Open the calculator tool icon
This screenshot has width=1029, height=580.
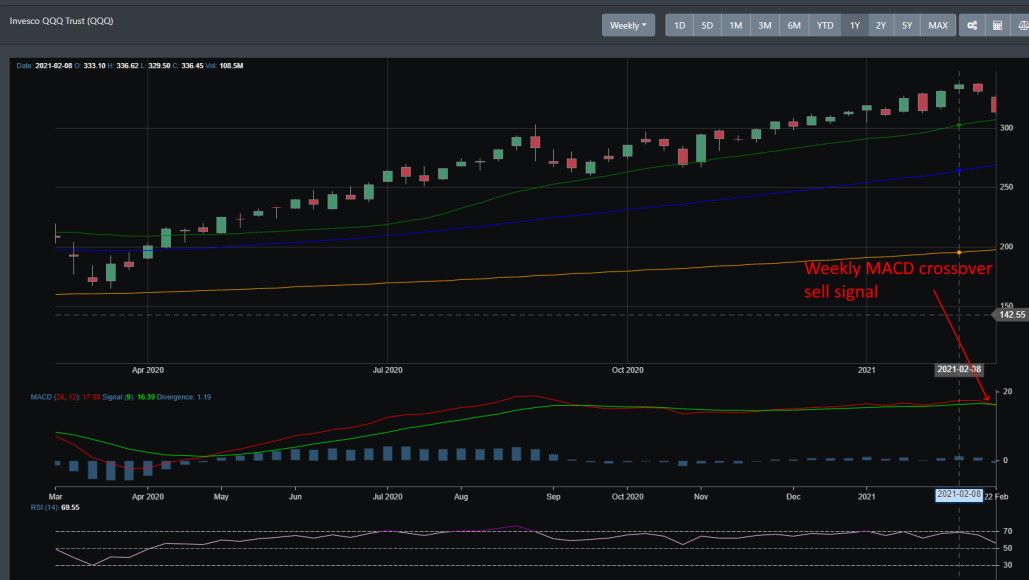998,26
